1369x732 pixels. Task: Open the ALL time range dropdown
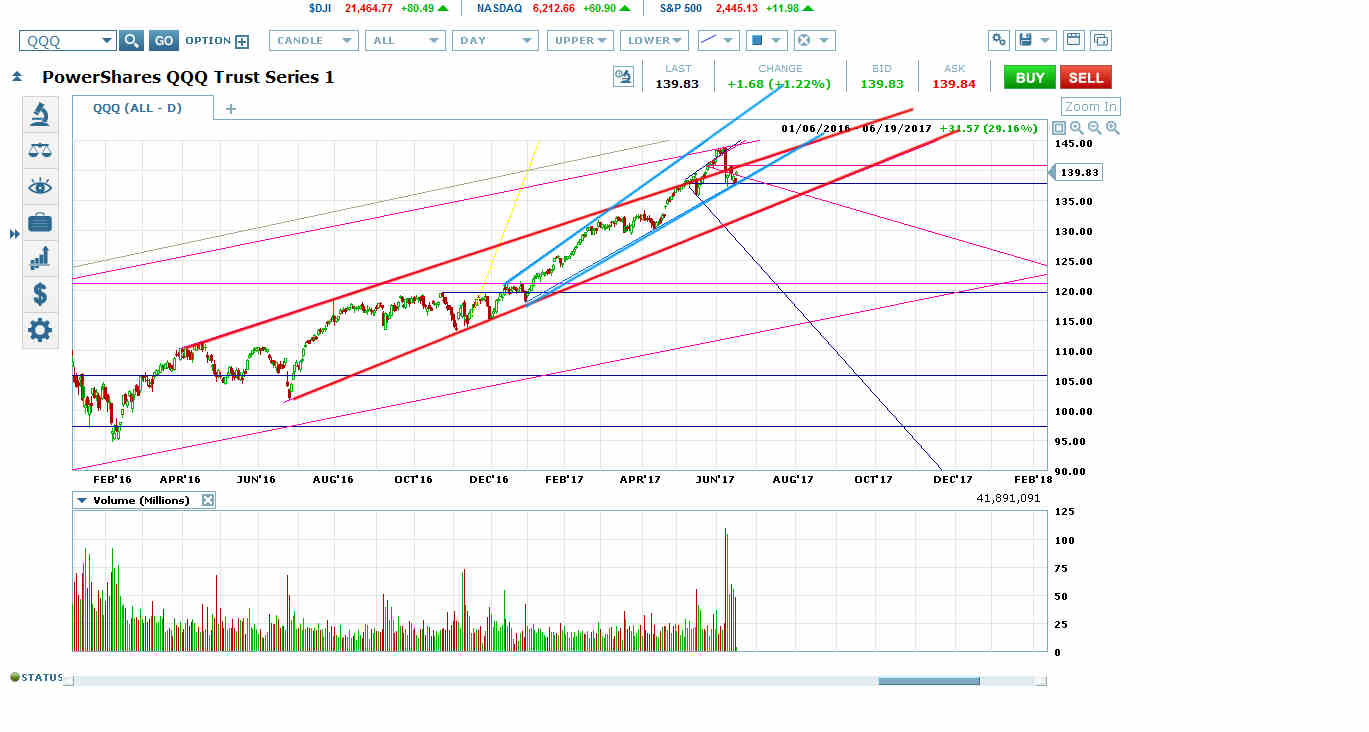[405, 40]
